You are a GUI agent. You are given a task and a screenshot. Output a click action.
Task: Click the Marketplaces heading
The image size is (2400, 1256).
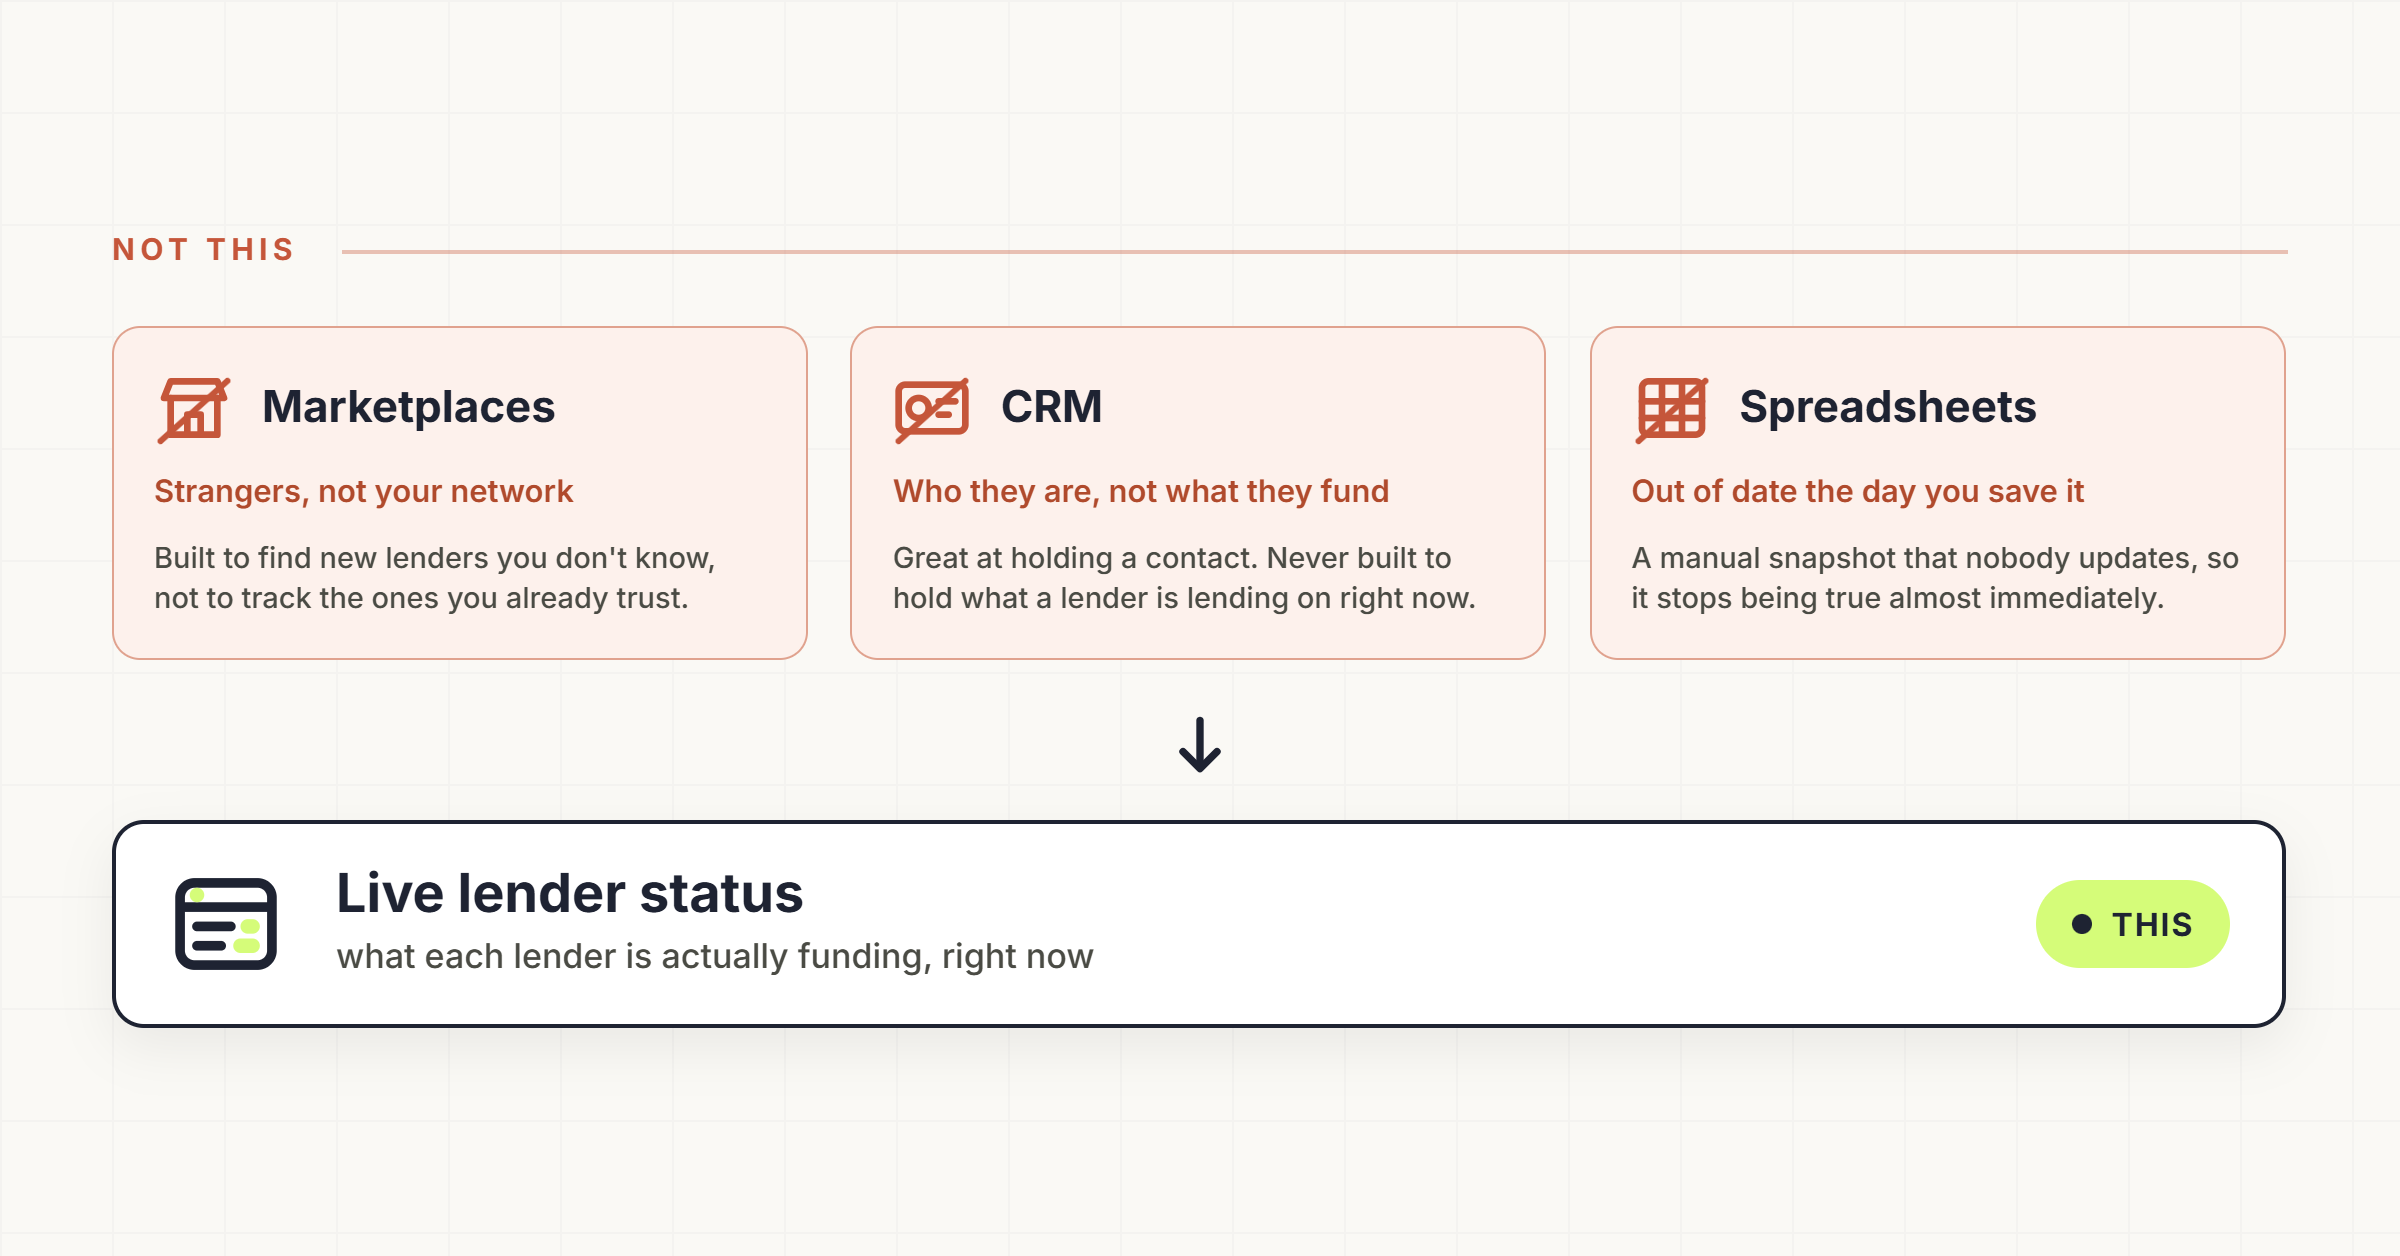coord(408,407)
